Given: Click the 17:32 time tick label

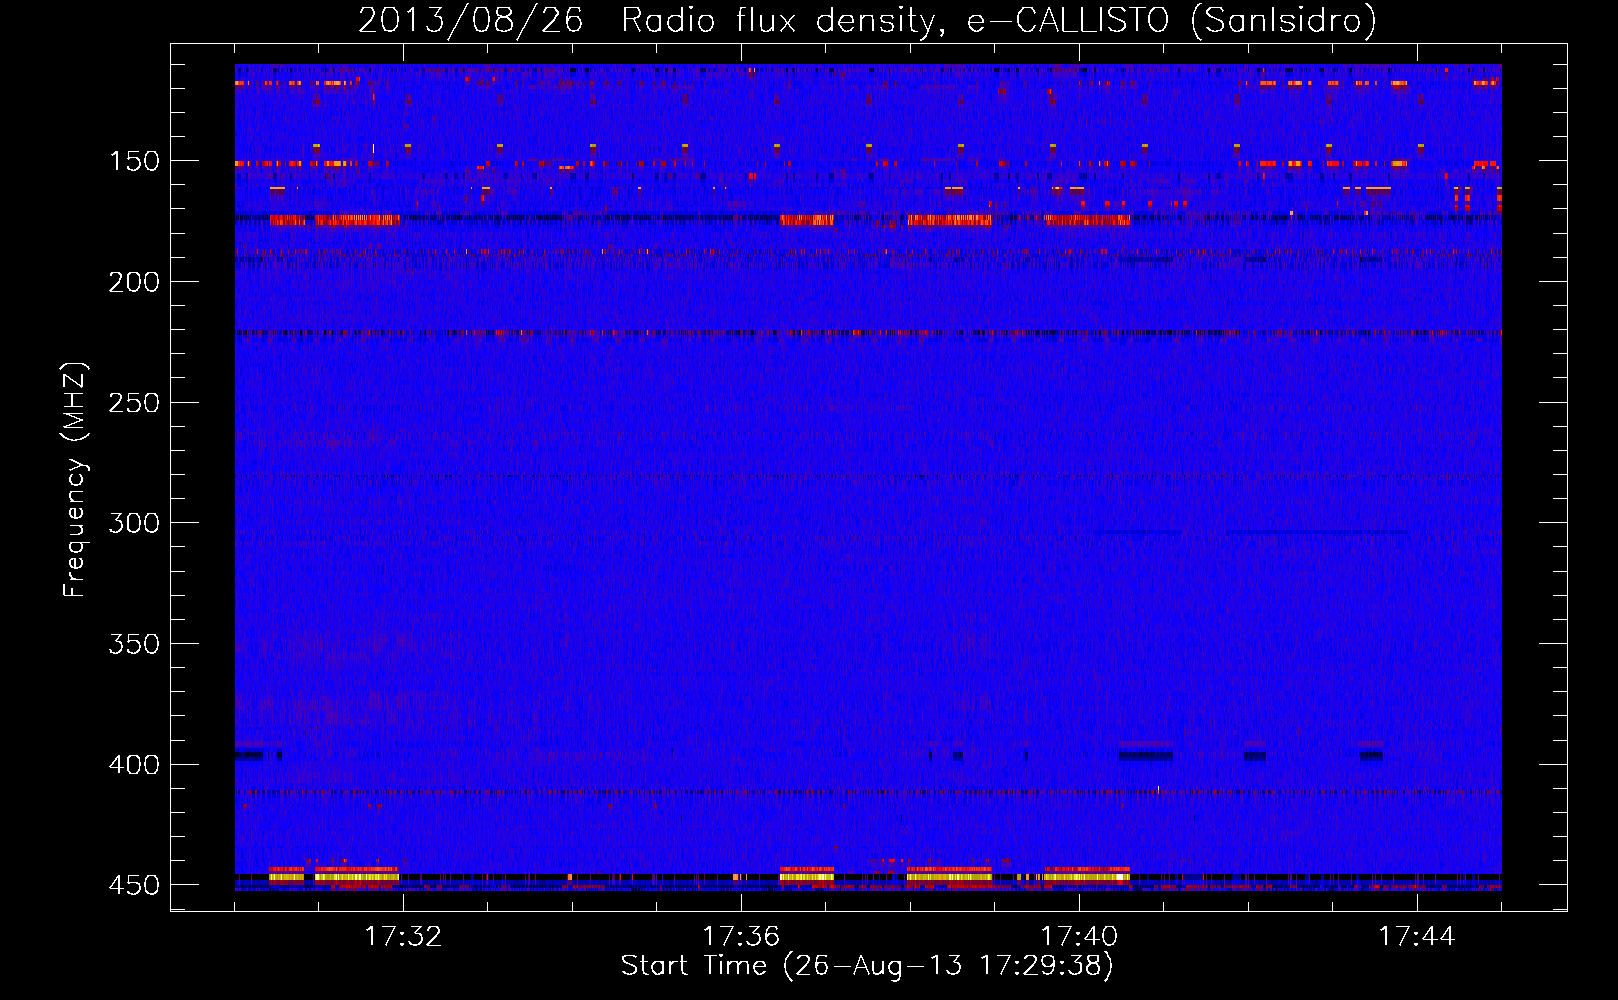Looking at the screenshot, I should click(x=403, y=936).
